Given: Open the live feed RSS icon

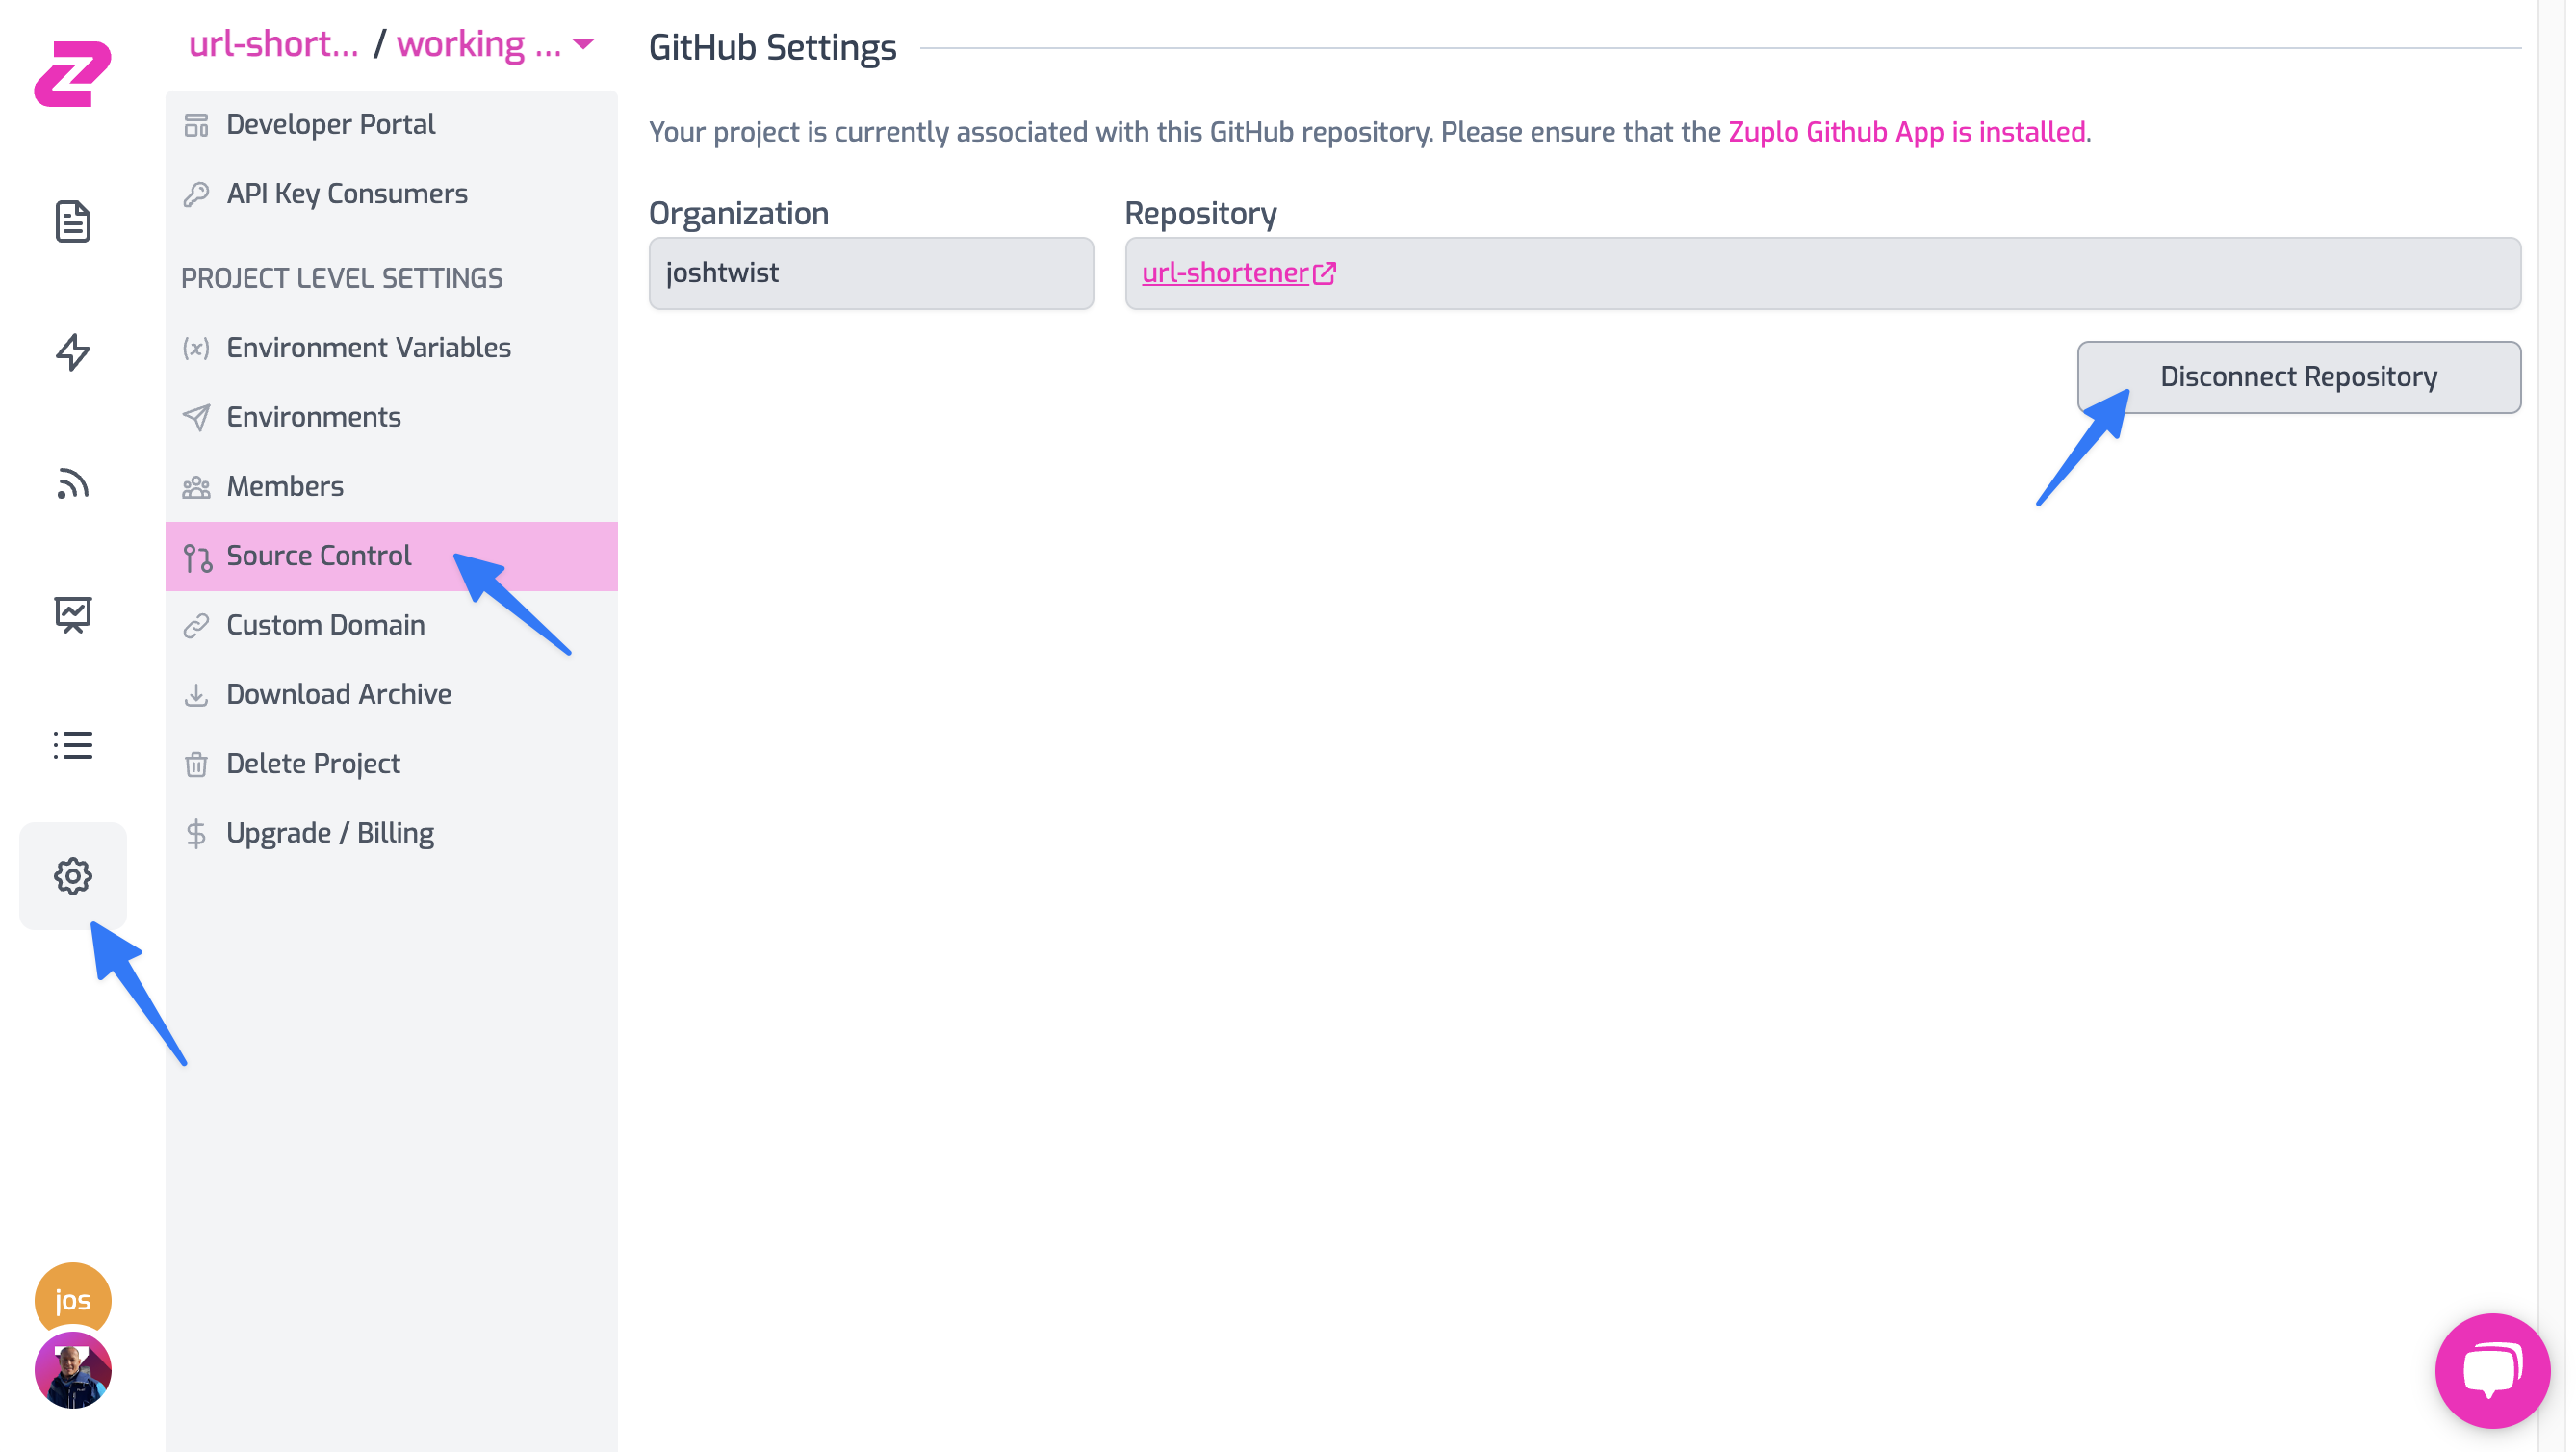Looking at the screenshot, I should point(72,484).
